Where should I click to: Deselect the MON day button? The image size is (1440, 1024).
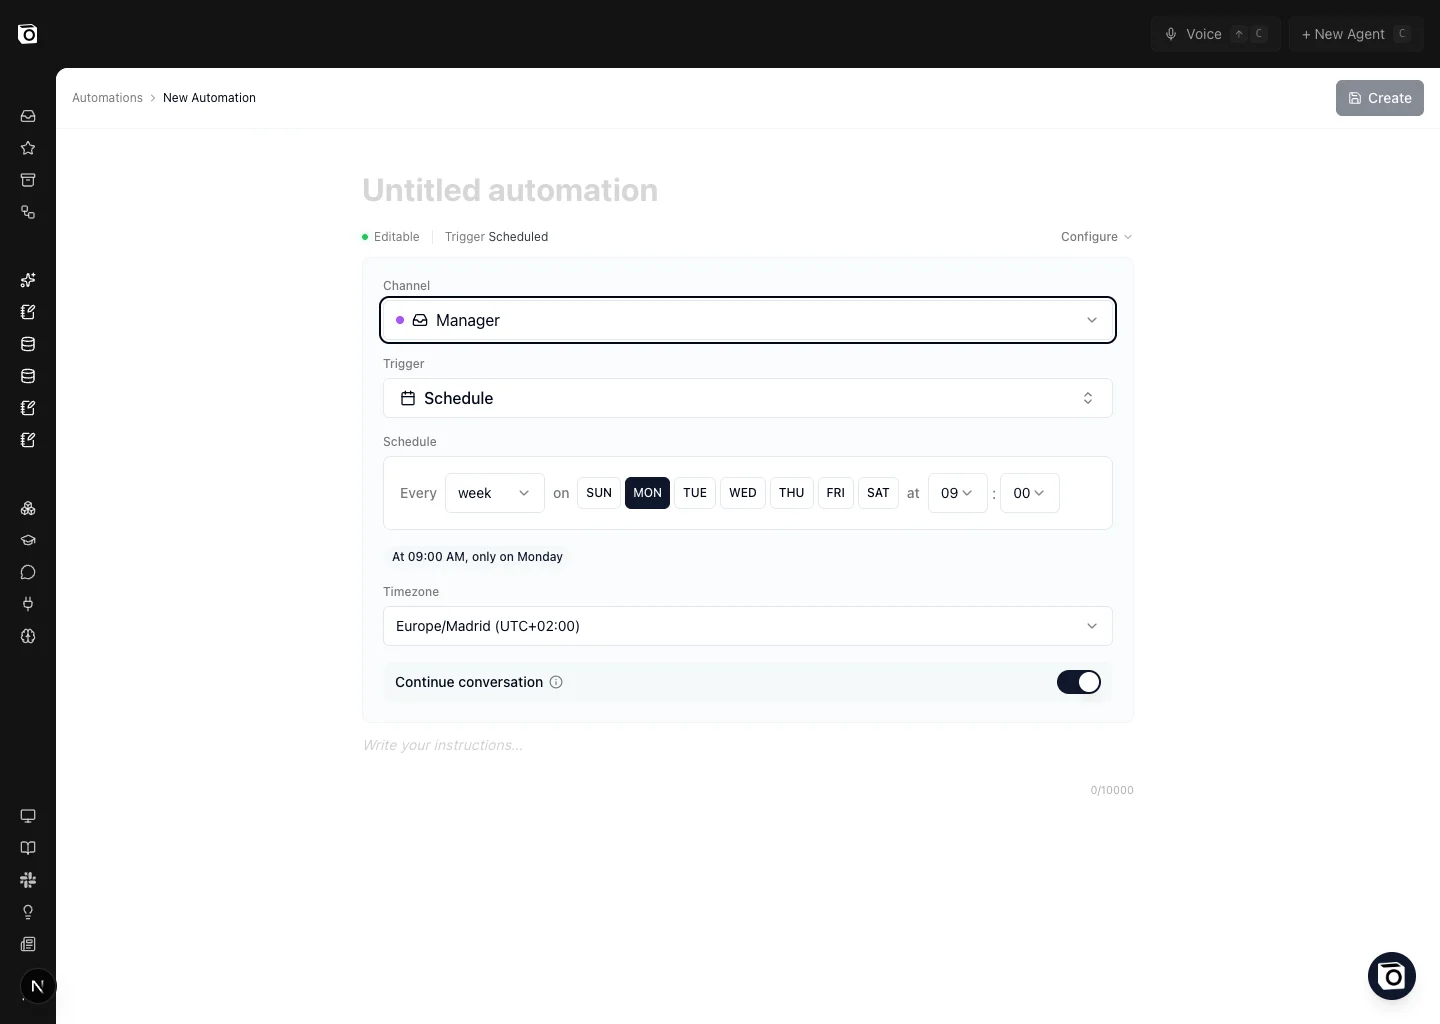(x=647, y=493)
